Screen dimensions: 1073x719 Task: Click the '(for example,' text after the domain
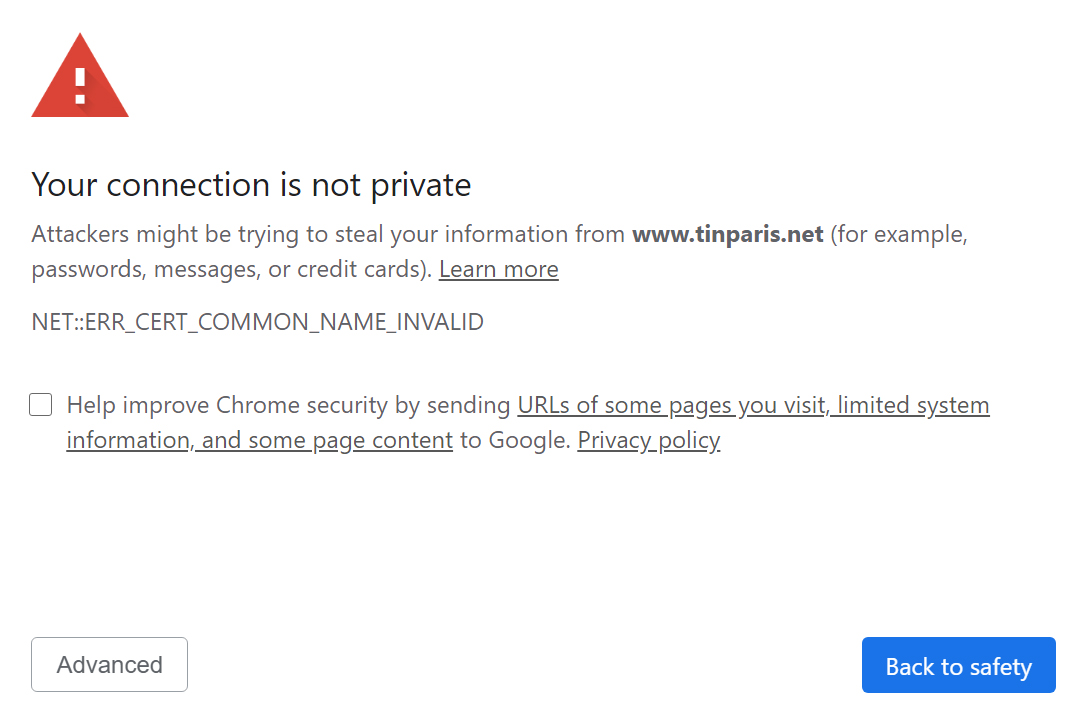coord(899,234)
